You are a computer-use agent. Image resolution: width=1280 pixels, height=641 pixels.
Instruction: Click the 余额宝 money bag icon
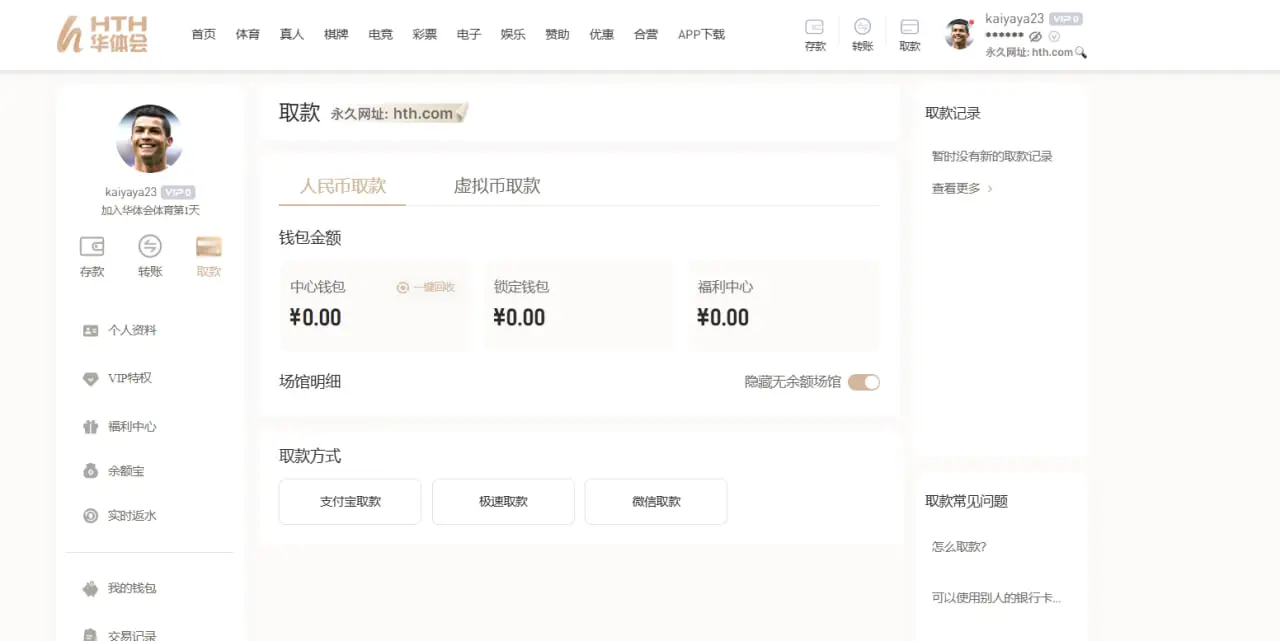[91, 471]
